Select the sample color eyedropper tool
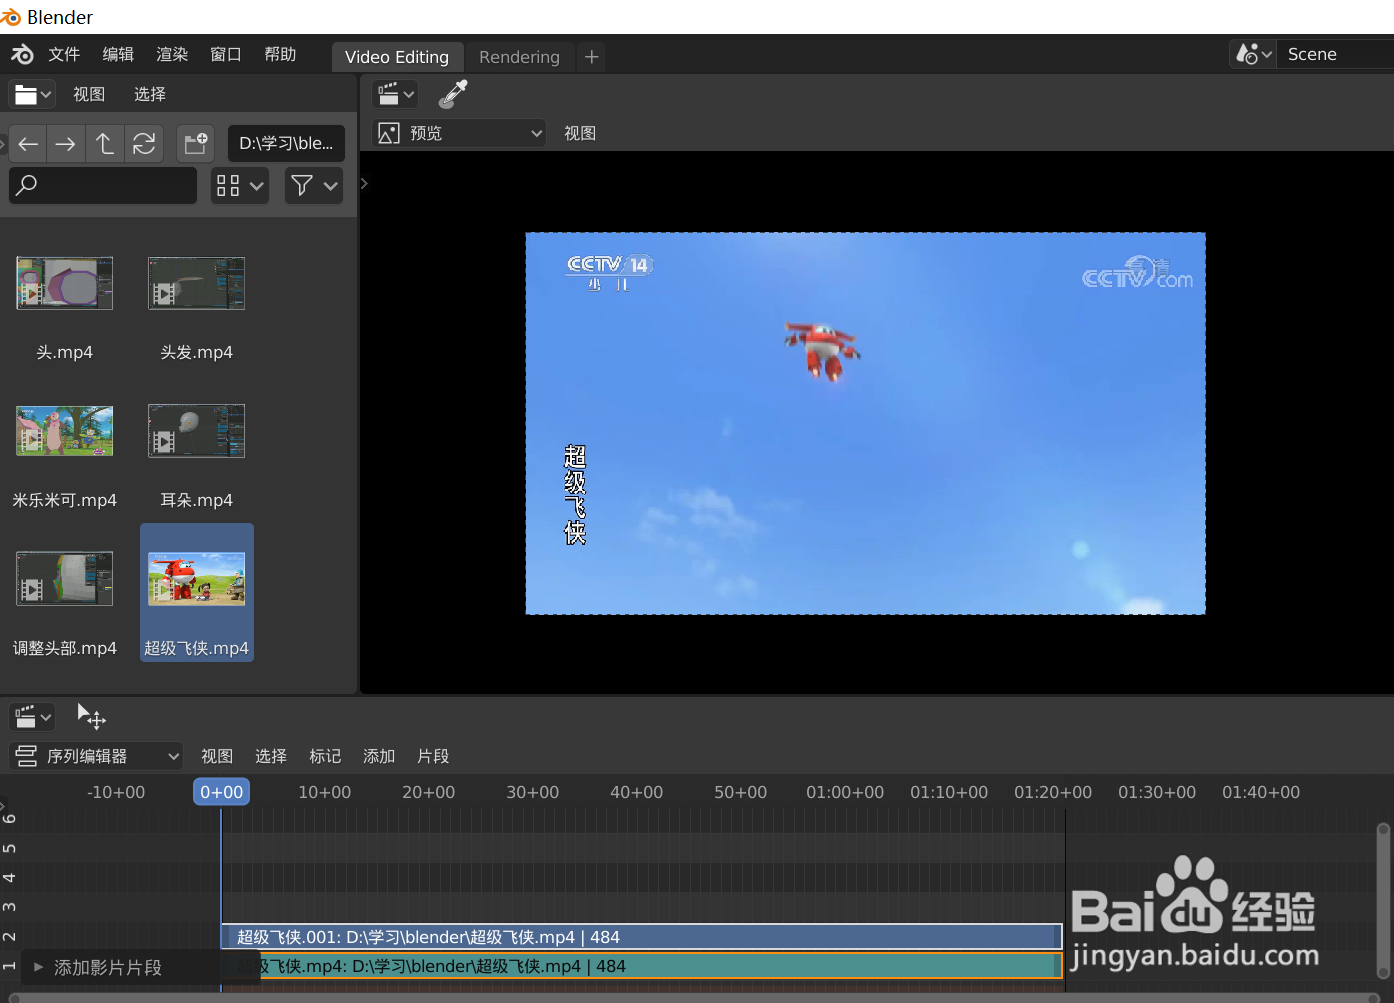 pos(453,94)
